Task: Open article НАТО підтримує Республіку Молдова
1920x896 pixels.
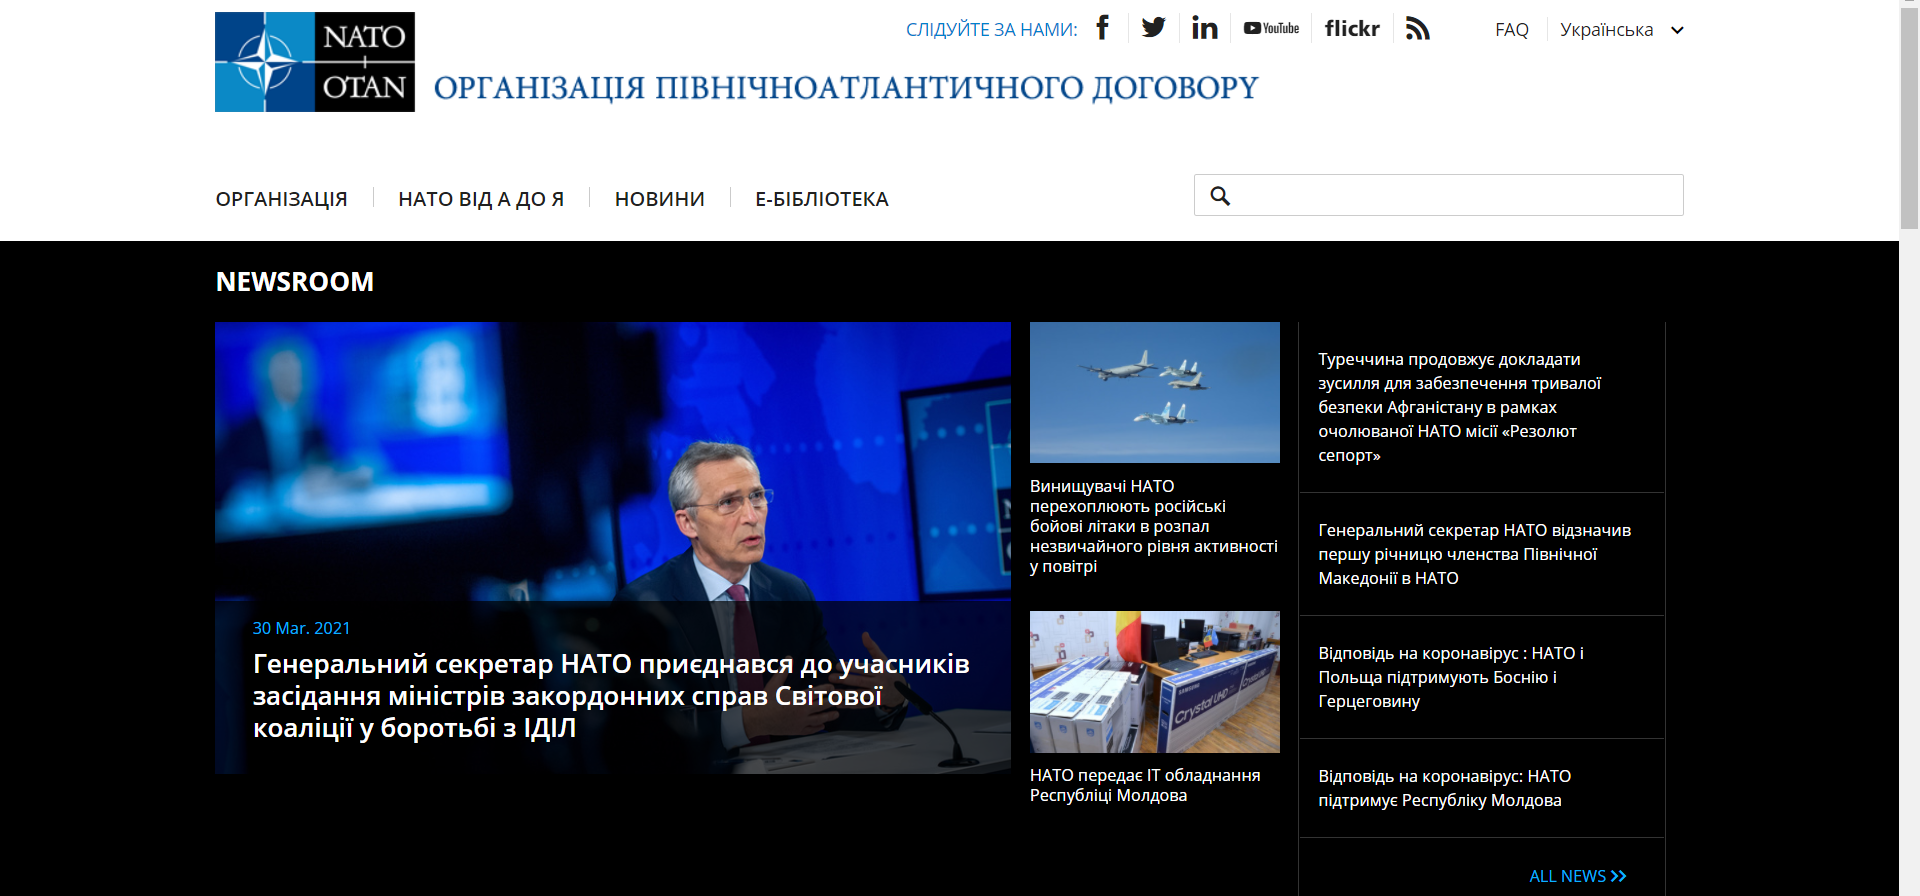Action: (1445, 788)
